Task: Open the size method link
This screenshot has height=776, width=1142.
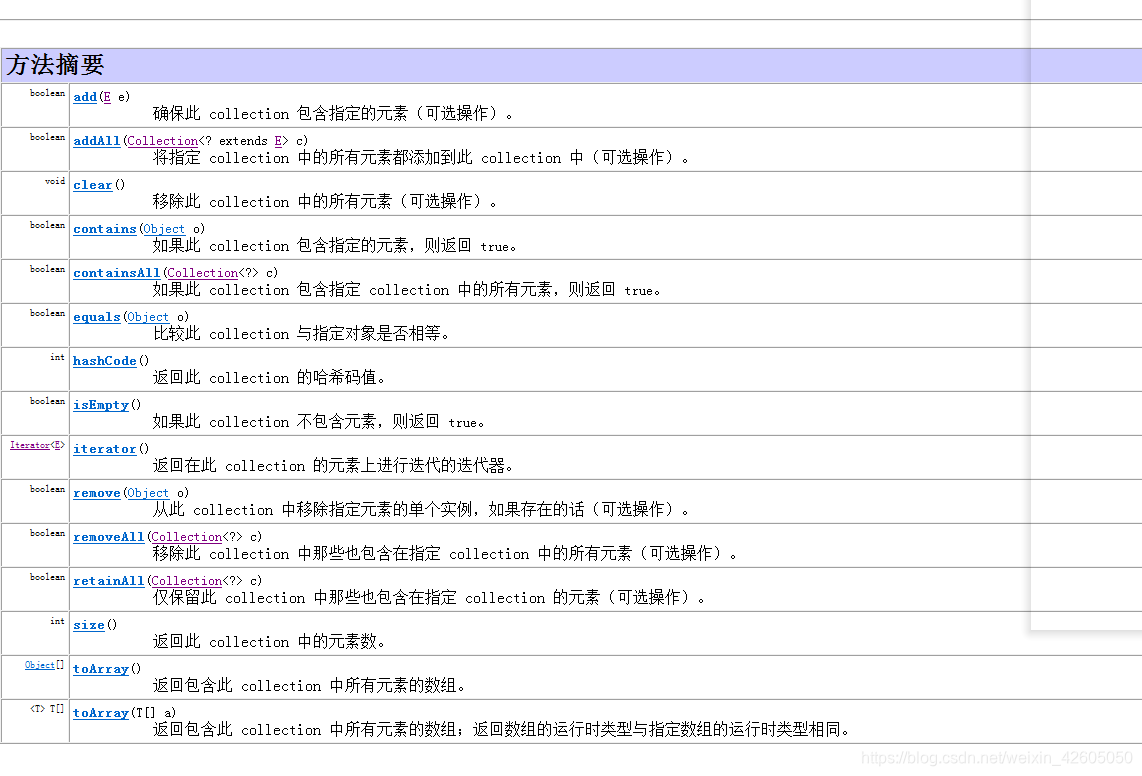Action: 89,625
